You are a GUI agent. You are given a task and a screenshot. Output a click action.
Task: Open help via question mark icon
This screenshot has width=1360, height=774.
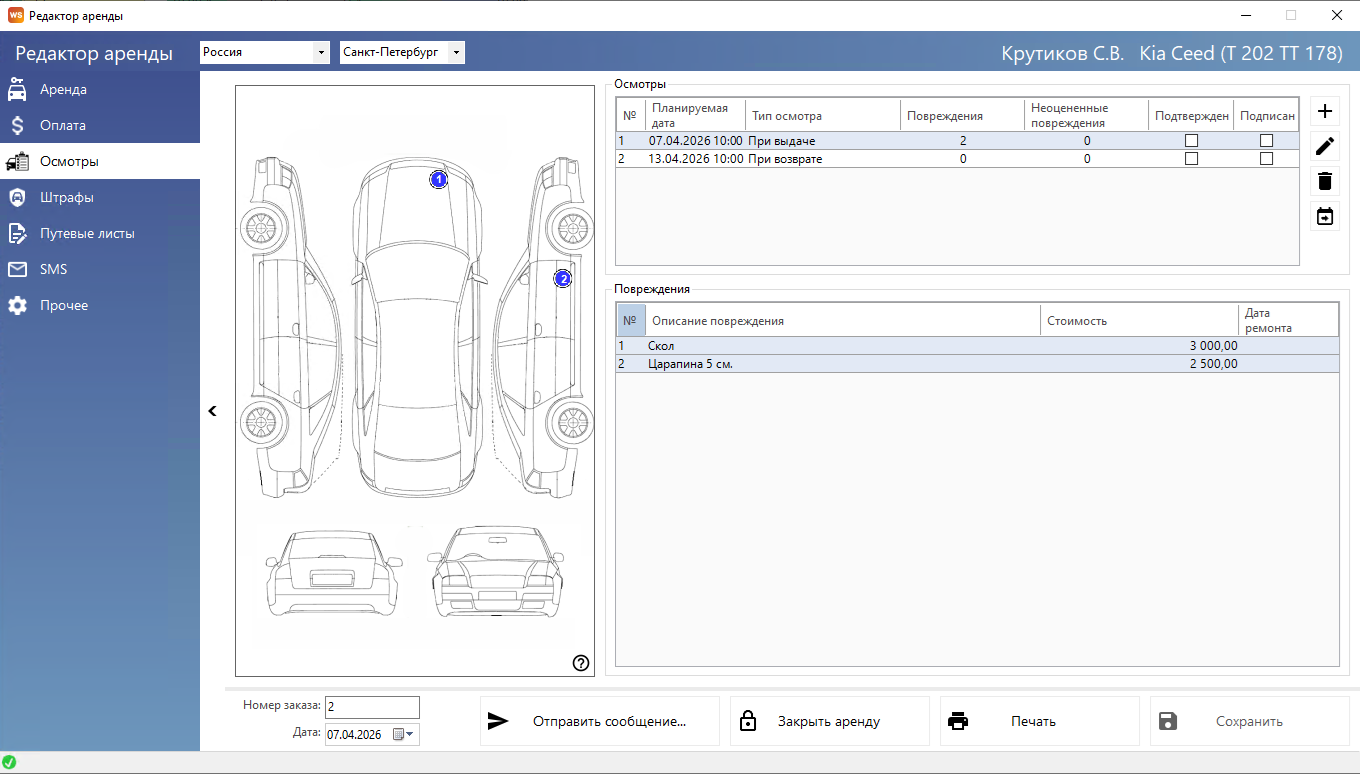click(x=581, y=662)
